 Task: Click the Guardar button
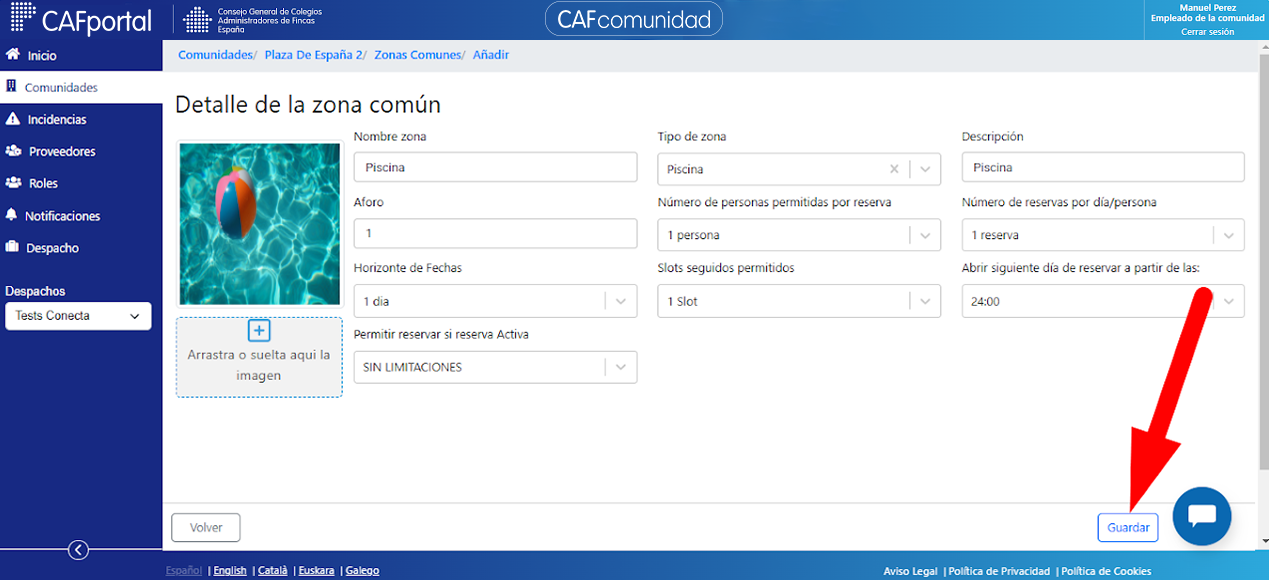click(1128, 527)
